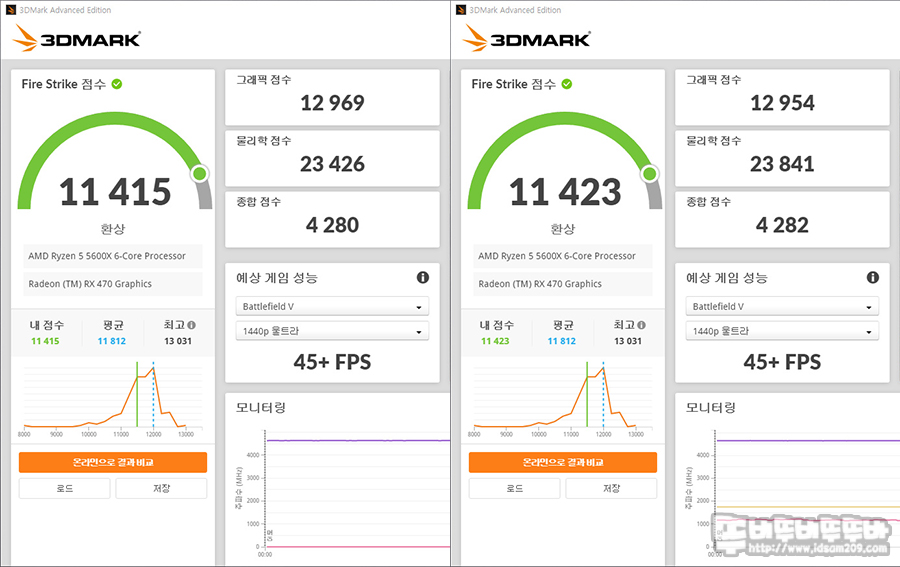Select graphics score 12 969

[332, 103]
